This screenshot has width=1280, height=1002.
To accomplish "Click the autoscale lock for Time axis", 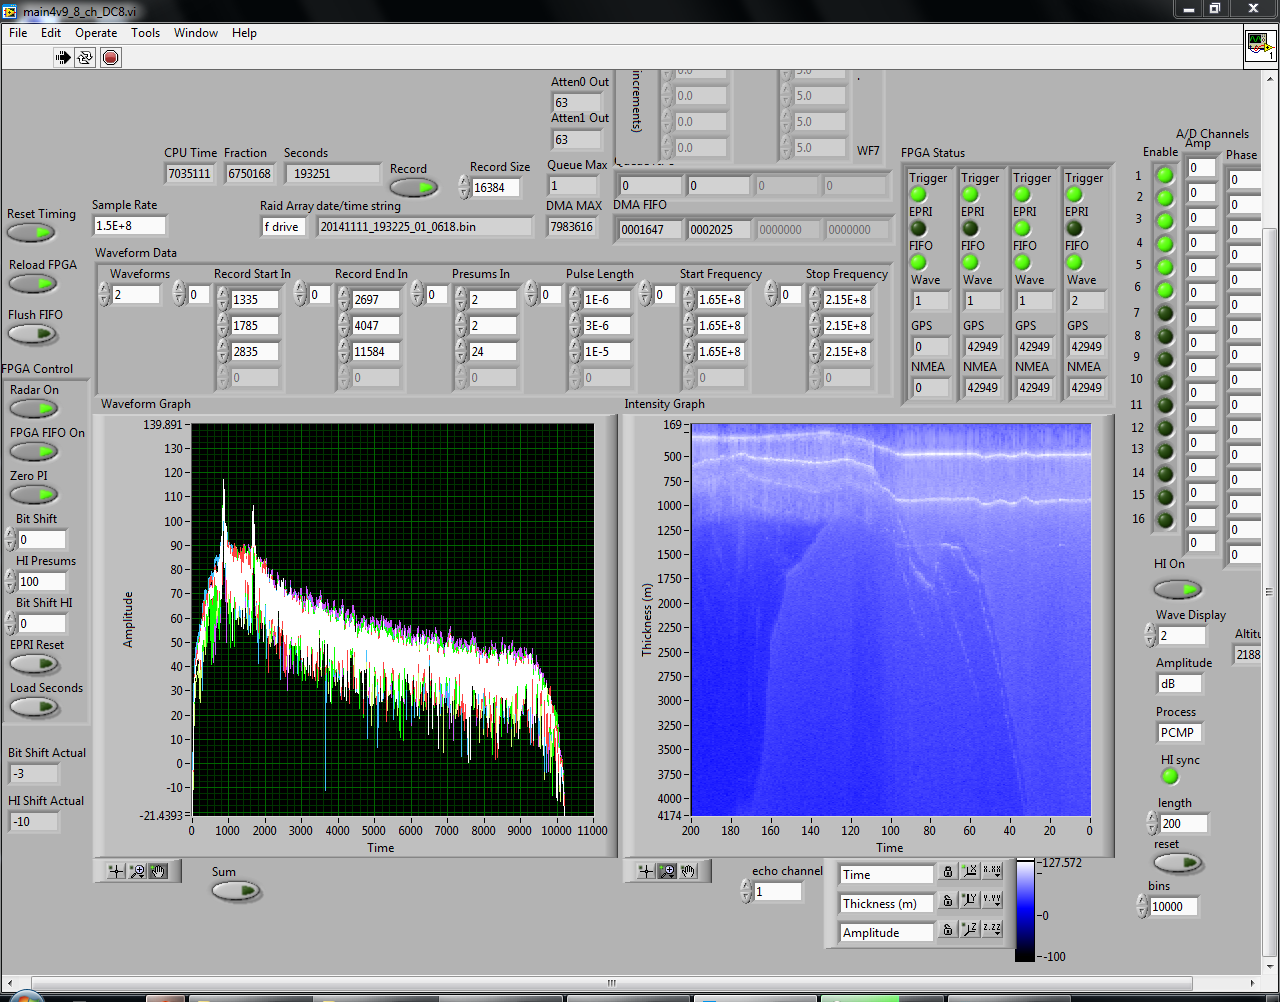I will click(948, 873).
